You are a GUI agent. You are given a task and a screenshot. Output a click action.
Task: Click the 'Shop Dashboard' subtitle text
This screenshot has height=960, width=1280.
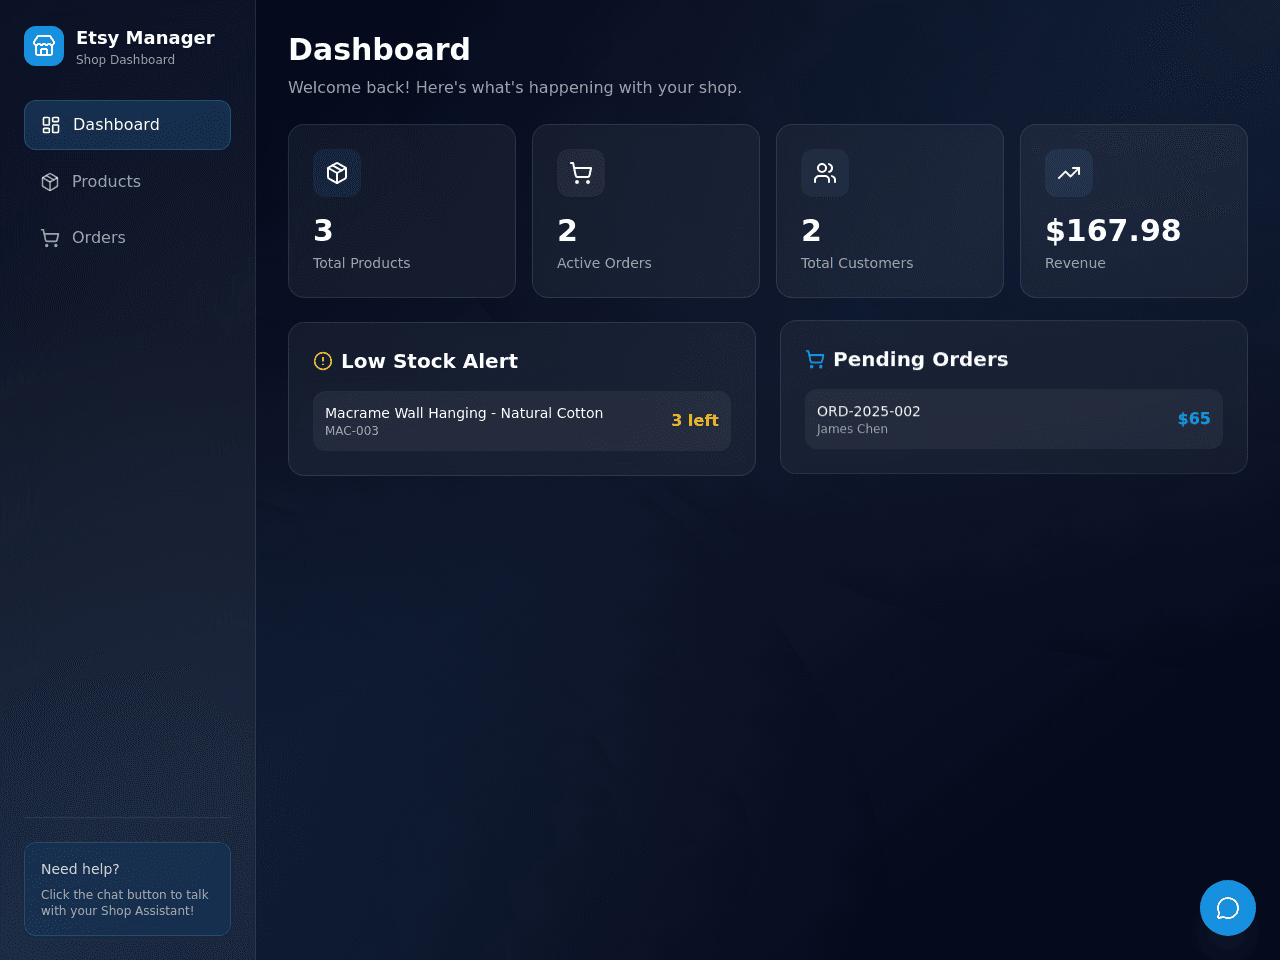pos(125,60)
